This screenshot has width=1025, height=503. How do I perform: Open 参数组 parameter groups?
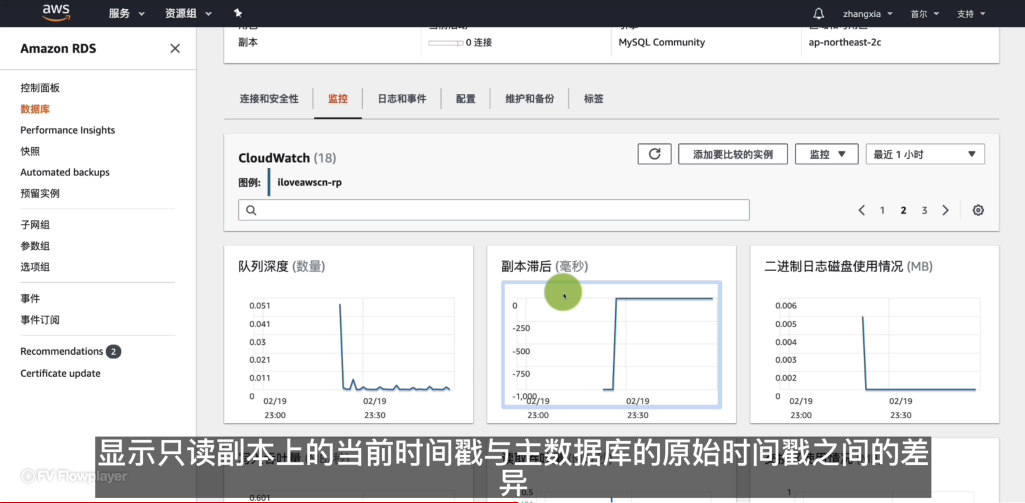coord(35,246)
